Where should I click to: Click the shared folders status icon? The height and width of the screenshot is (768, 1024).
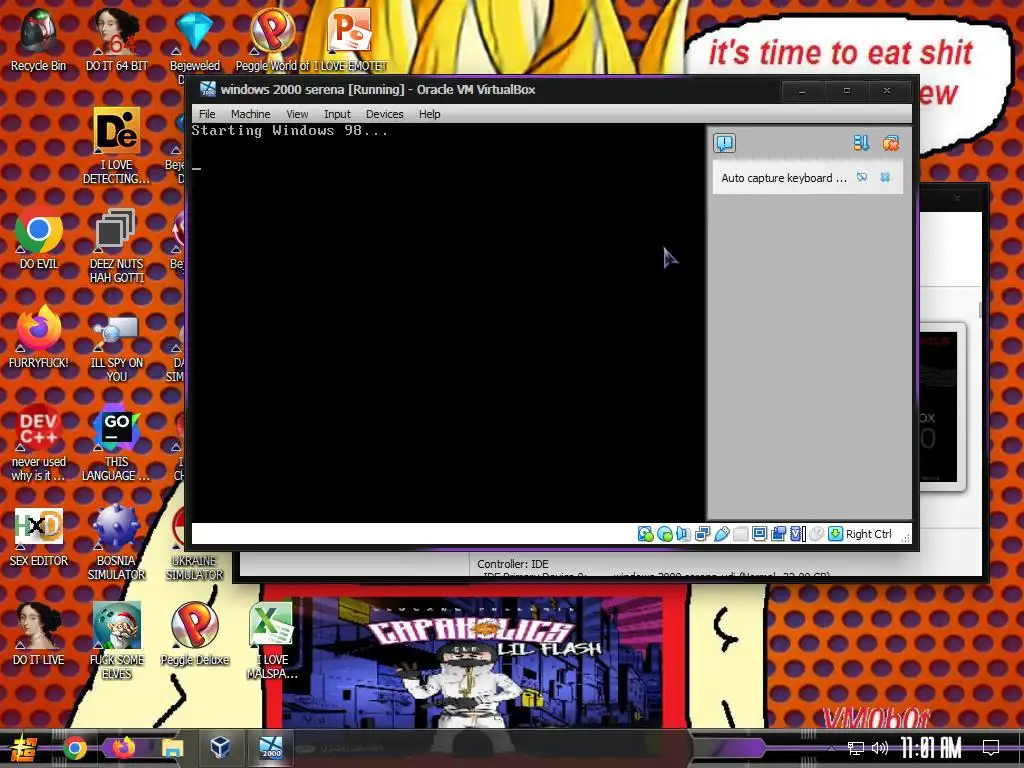(x=741, y=534)
